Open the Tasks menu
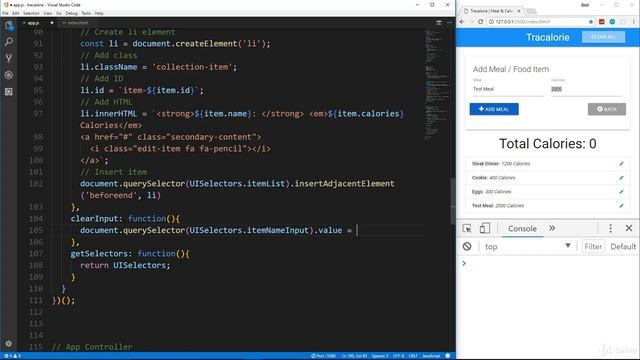This screenshot has width=640, height=360. click(x=86, y=13)
